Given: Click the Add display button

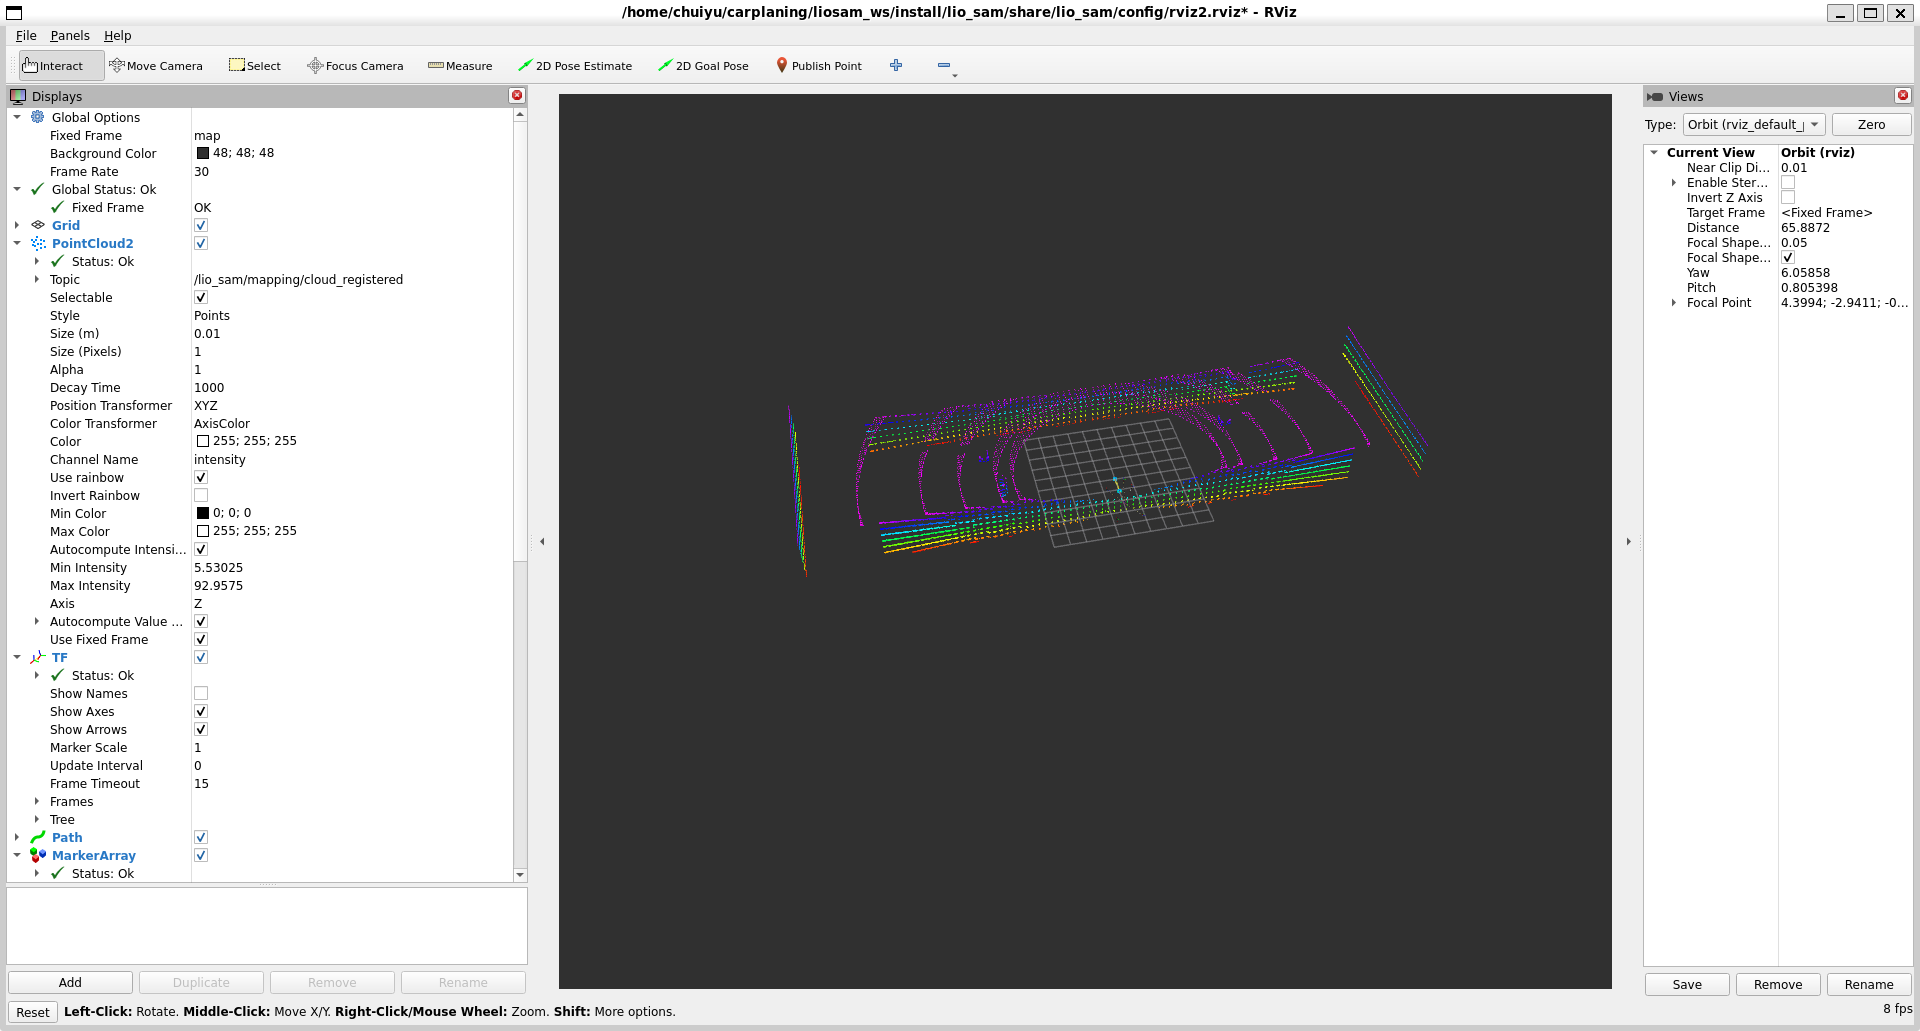Looking at the screenshot, I should click(70, 983).
